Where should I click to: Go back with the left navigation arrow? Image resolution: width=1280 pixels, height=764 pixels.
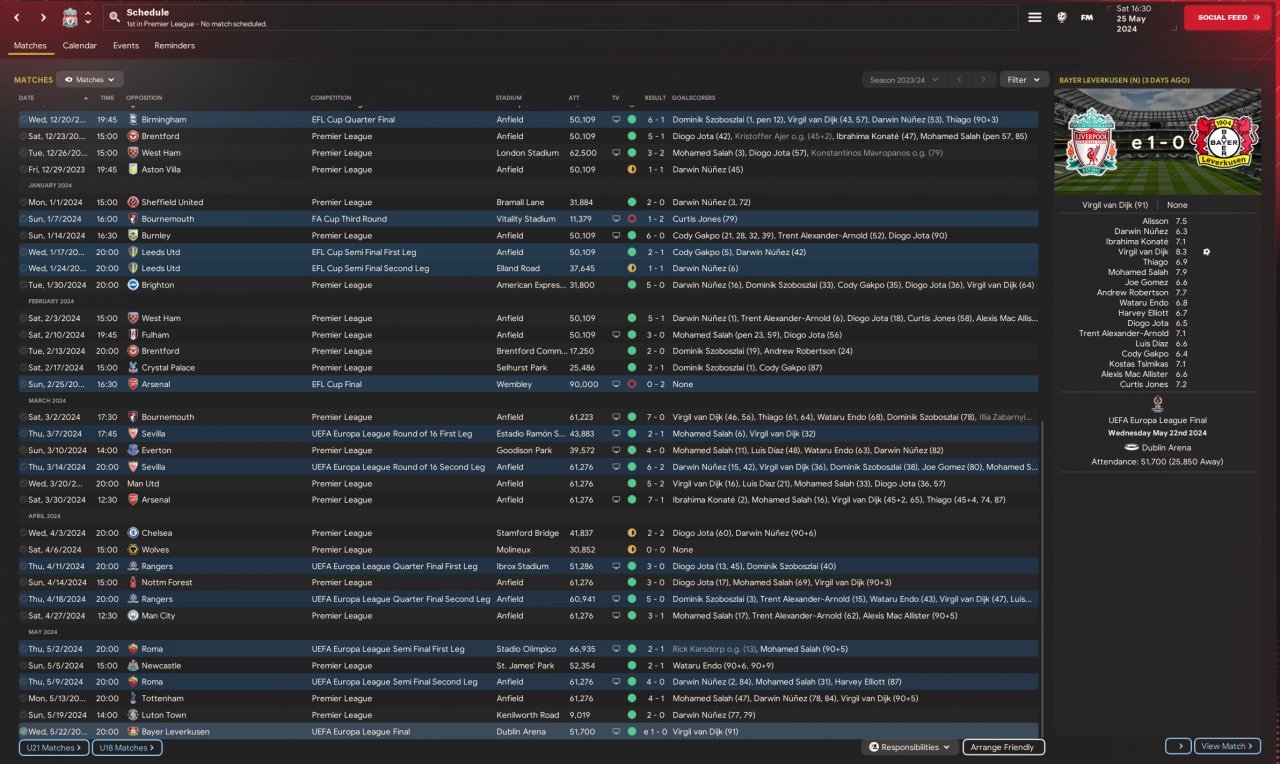pyautogui.click(x=17, y=18)
